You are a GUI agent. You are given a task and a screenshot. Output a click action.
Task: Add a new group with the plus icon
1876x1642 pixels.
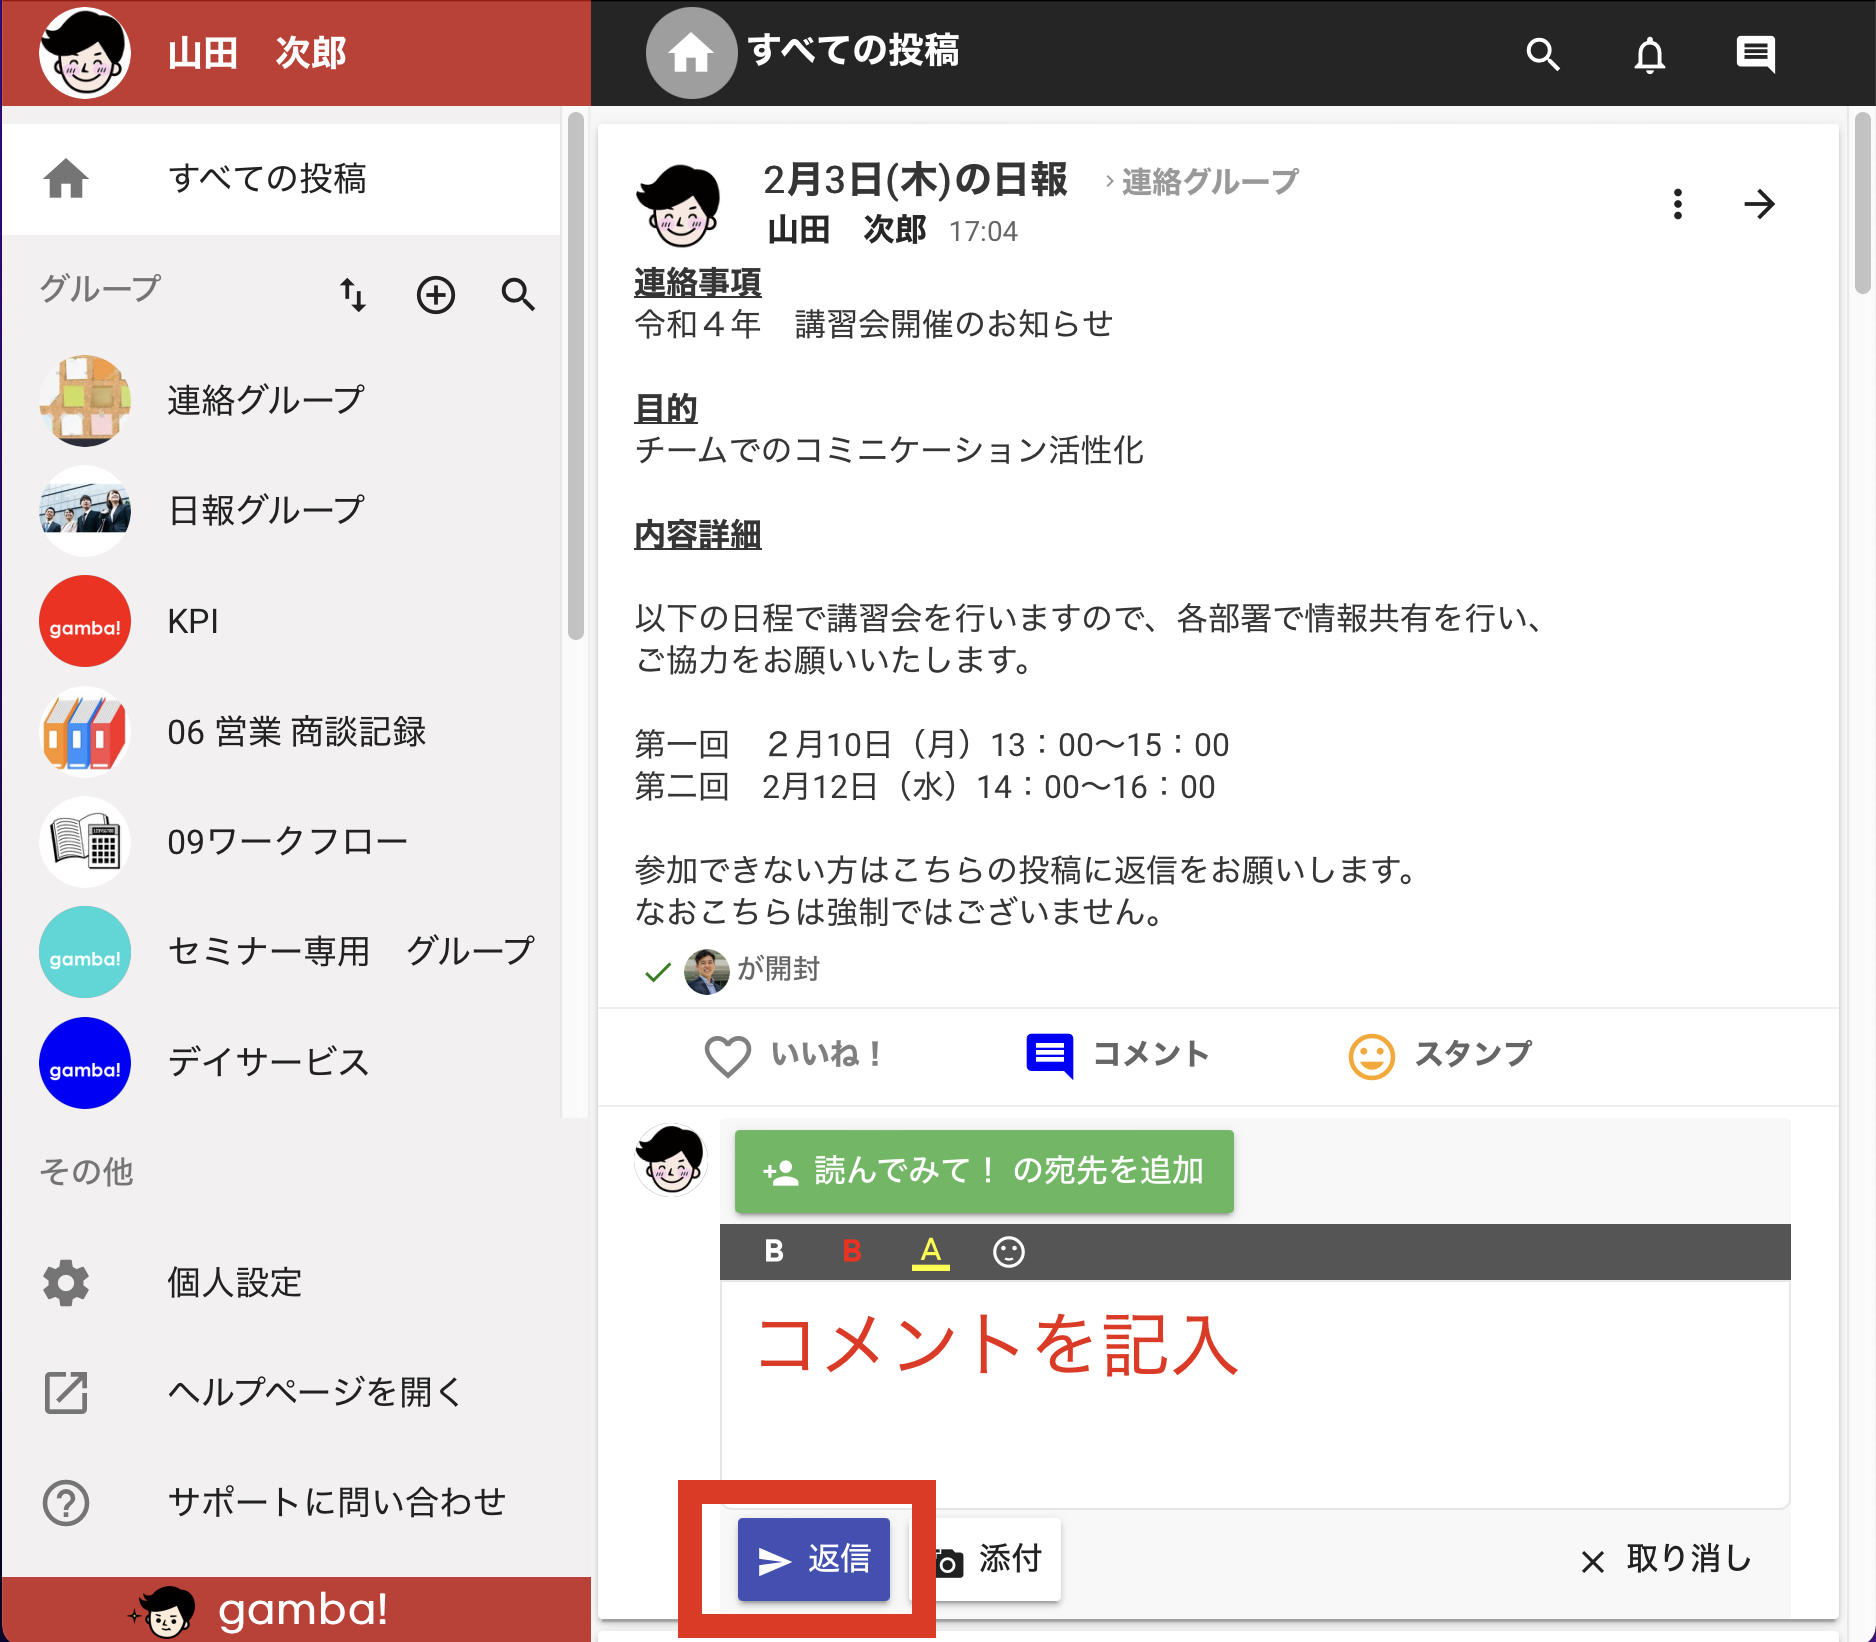[436, 295]
